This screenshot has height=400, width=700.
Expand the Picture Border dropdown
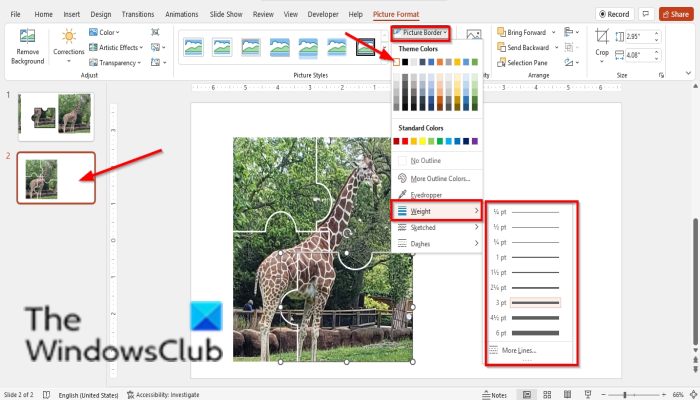click(421, 33)
